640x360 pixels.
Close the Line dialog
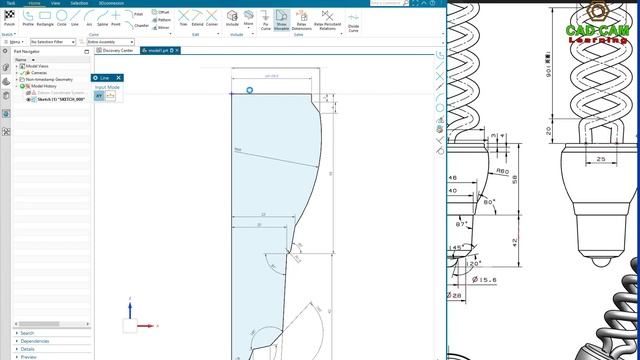click(x=118, y=78)
